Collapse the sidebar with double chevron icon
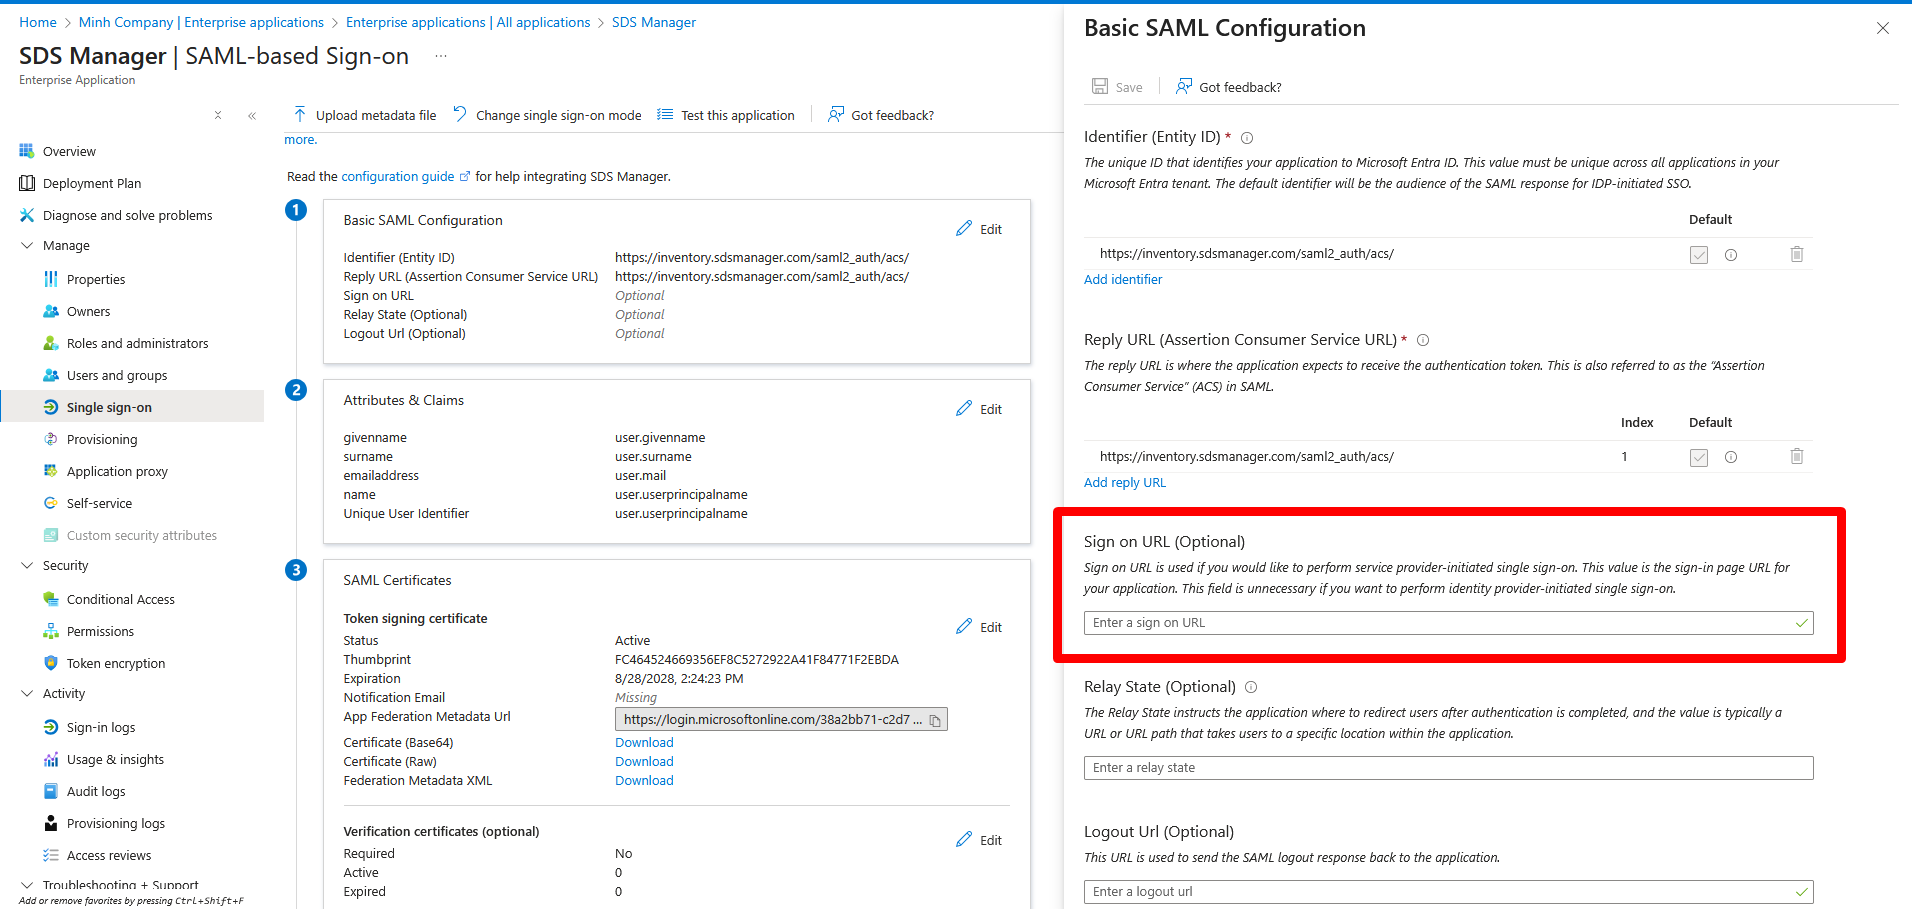The height and width of the screenshot is (909, 1912). [x=252, y=116]
